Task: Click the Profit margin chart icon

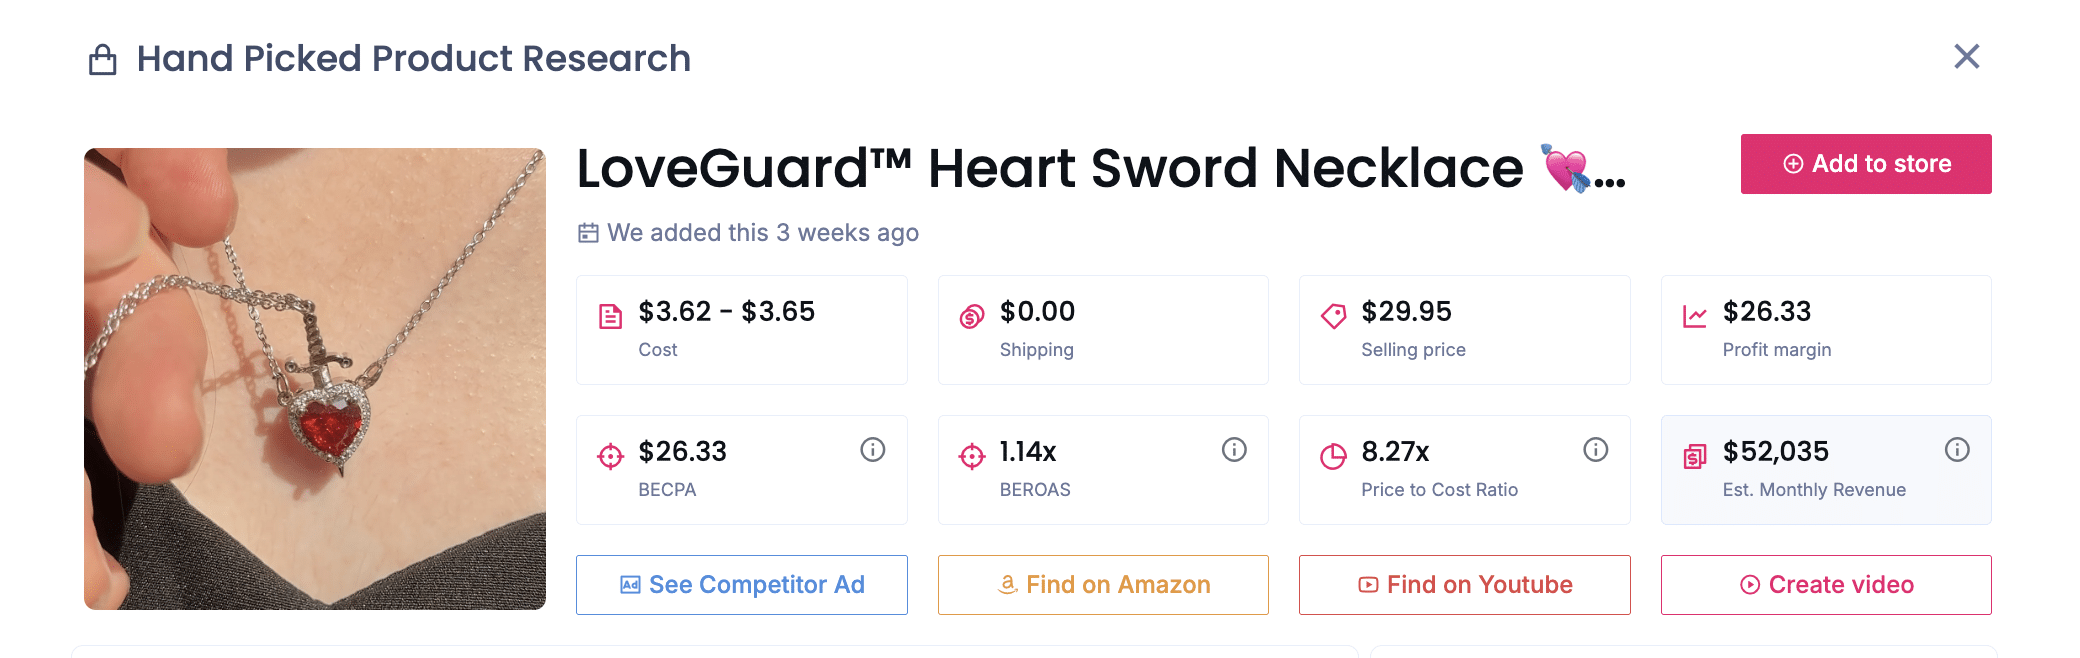Action: coord(1694,317)
